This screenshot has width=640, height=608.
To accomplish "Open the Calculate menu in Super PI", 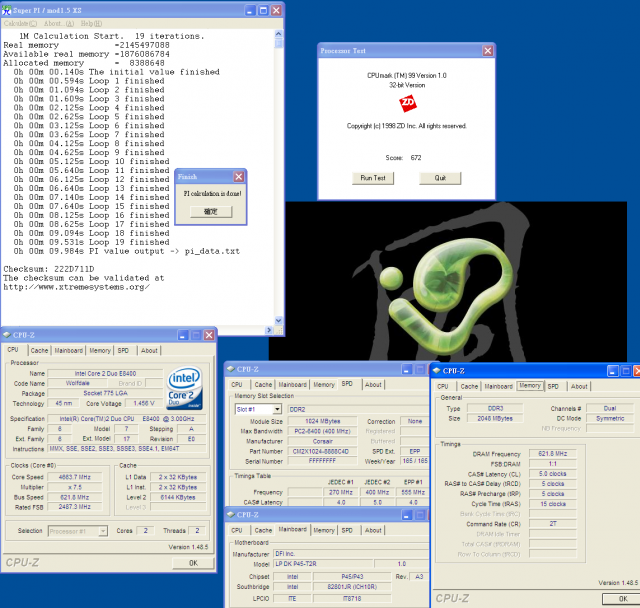I will click(20, 24).
